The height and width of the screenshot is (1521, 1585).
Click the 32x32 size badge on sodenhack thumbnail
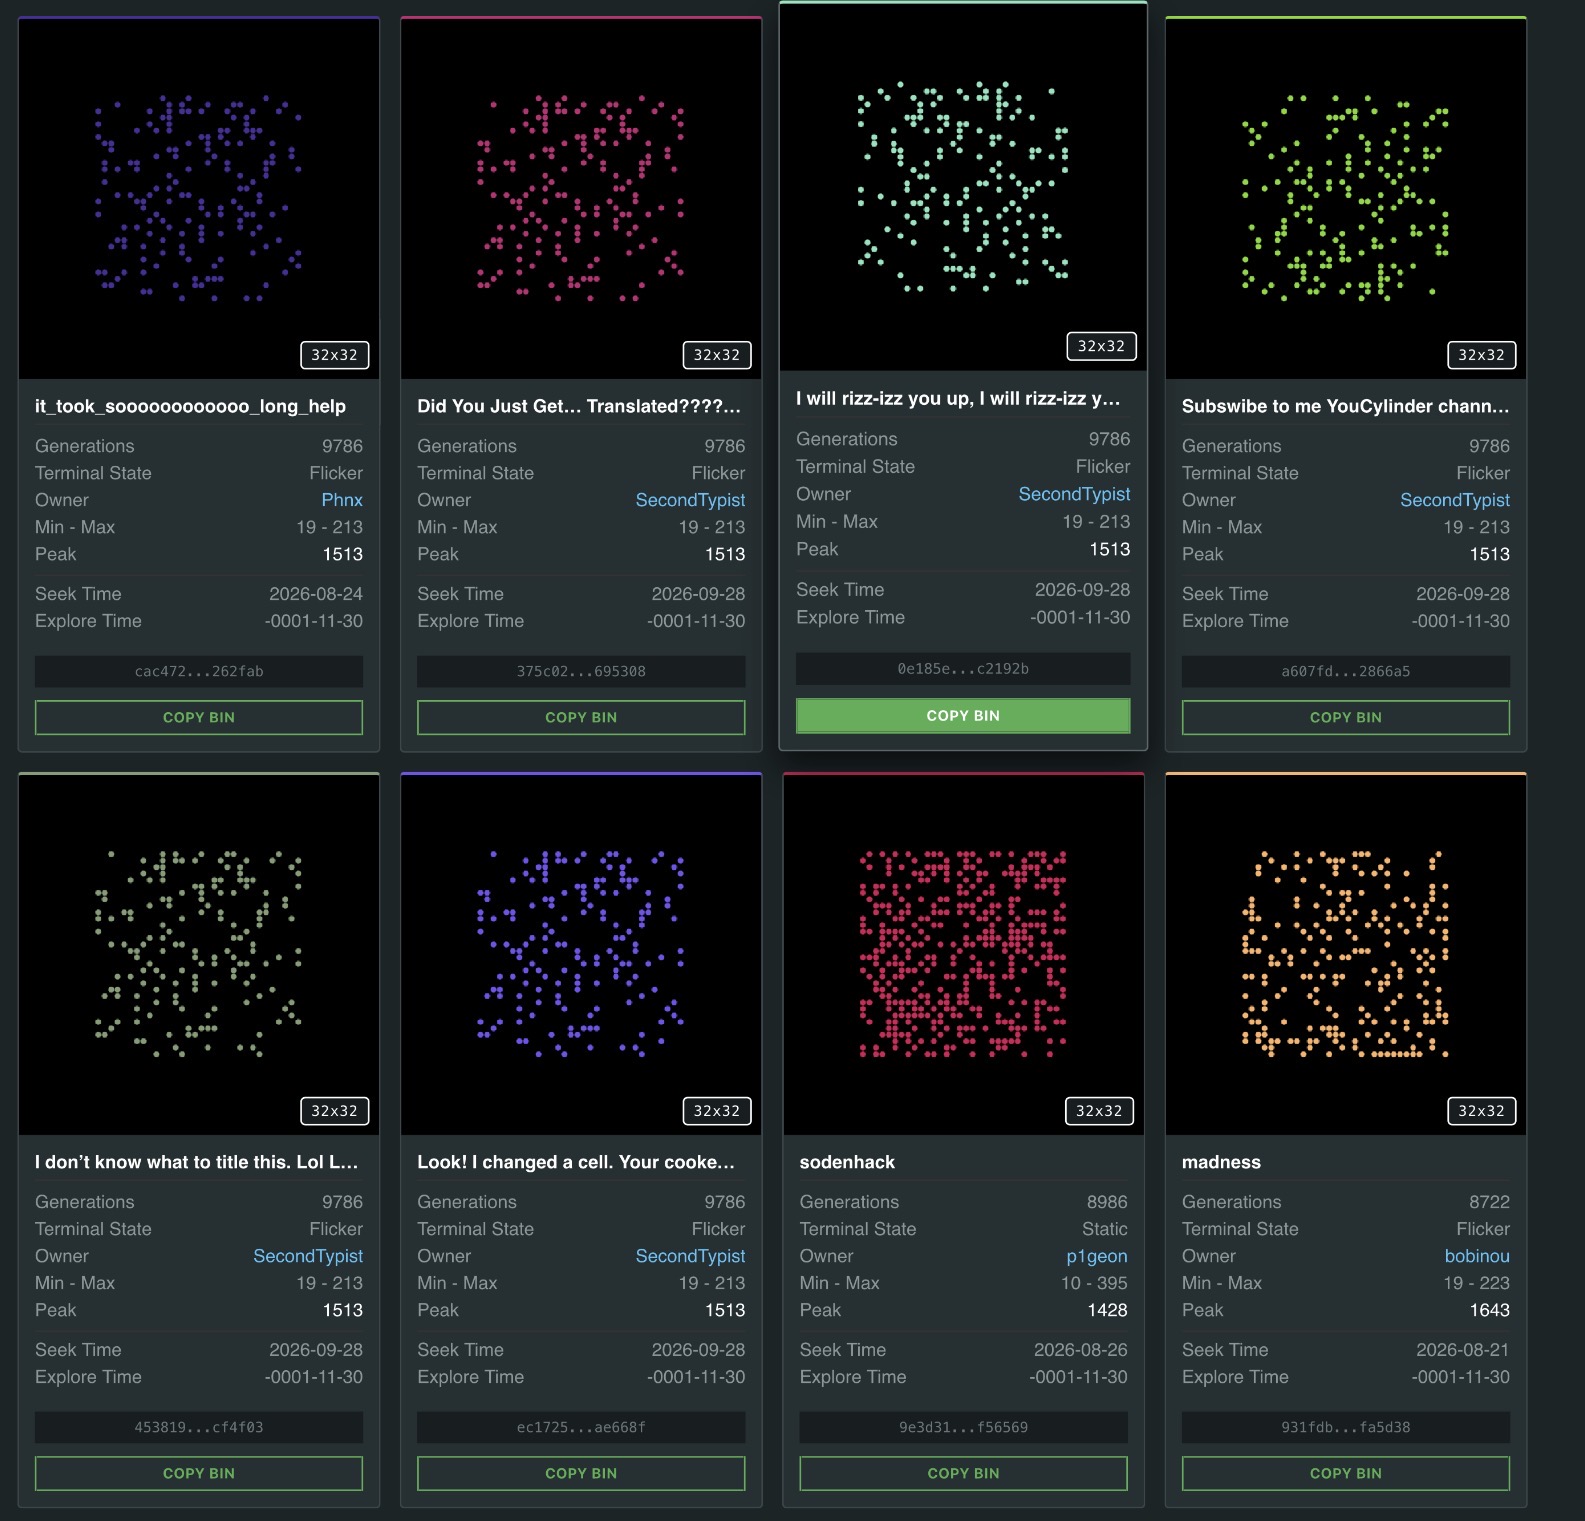point(1099,1111)
